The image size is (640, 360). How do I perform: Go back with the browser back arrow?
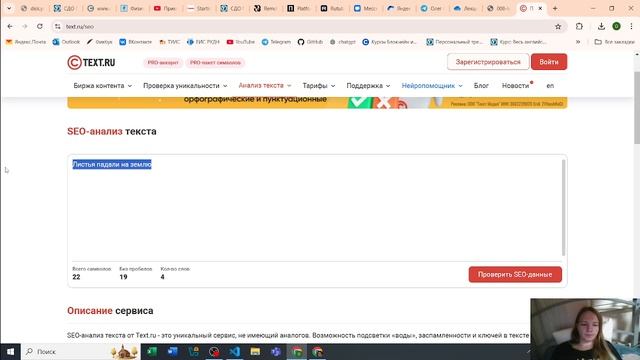pyautogui.click(x=10, y=27)
